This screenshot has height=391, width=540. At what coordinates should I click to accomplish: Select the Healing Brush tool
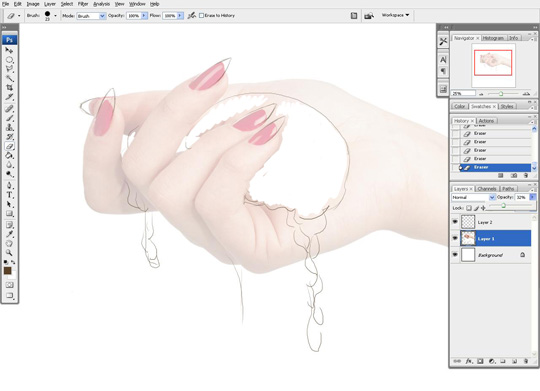coord(9,109)
